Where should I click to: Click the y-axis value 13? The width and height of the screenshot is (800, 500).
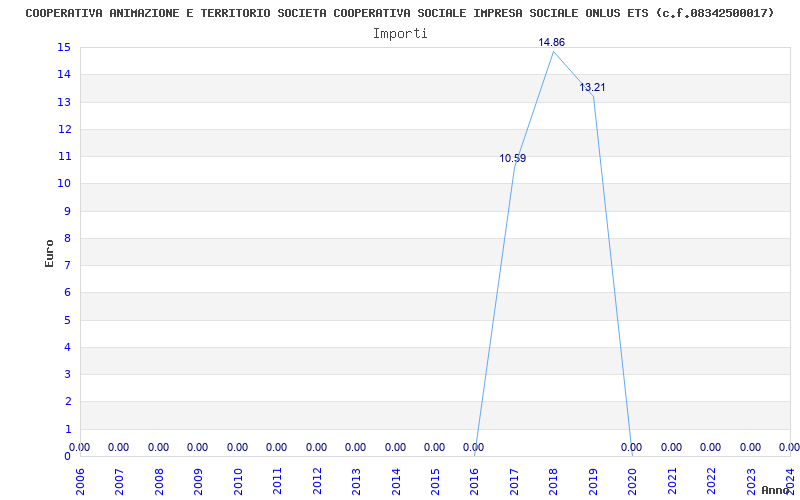[64, 102]
